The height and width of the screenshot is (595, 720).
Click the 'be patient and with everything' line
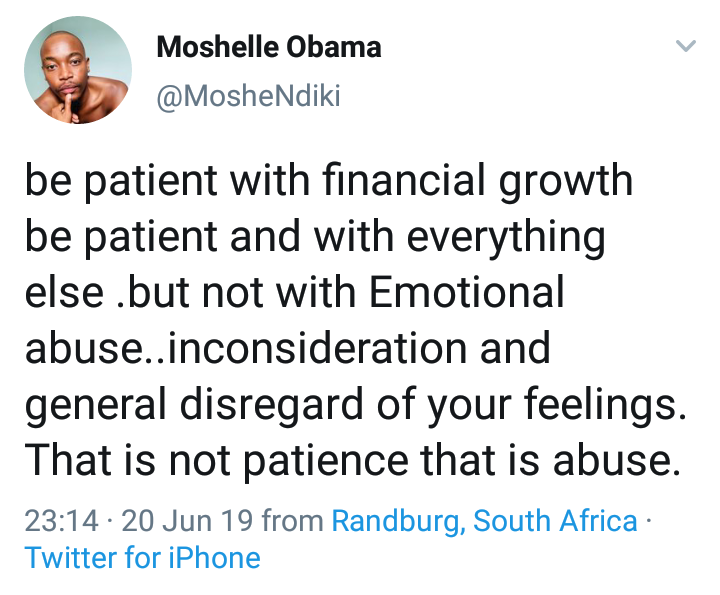click(315, 237)
